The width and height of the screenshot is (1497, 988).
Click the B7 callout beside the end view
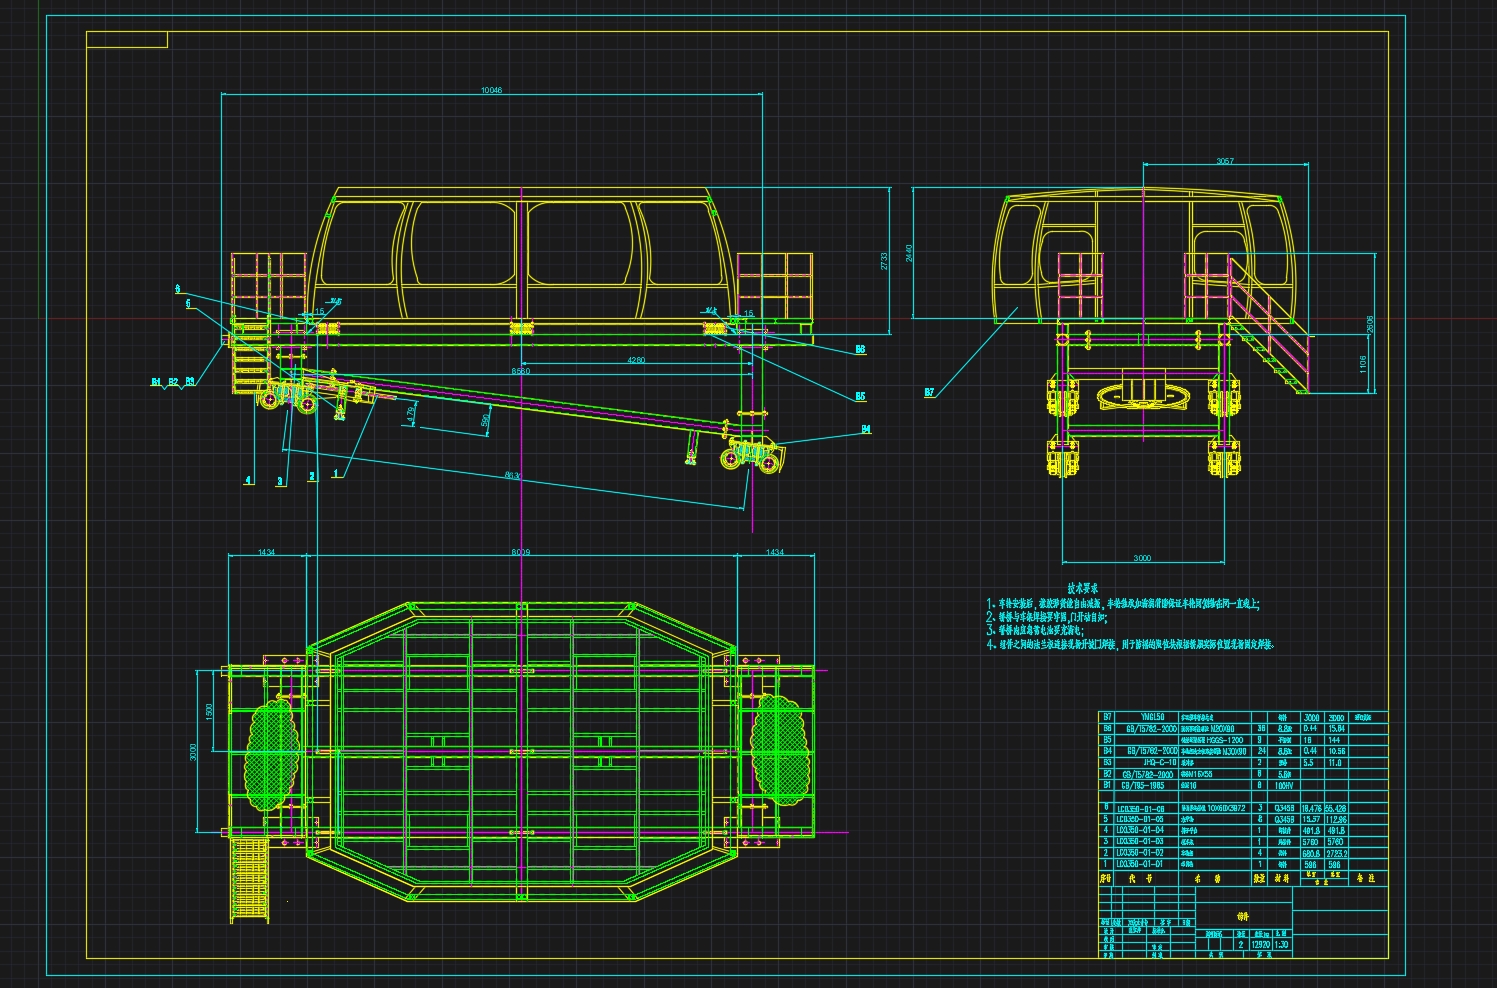(x=929, y=393)
